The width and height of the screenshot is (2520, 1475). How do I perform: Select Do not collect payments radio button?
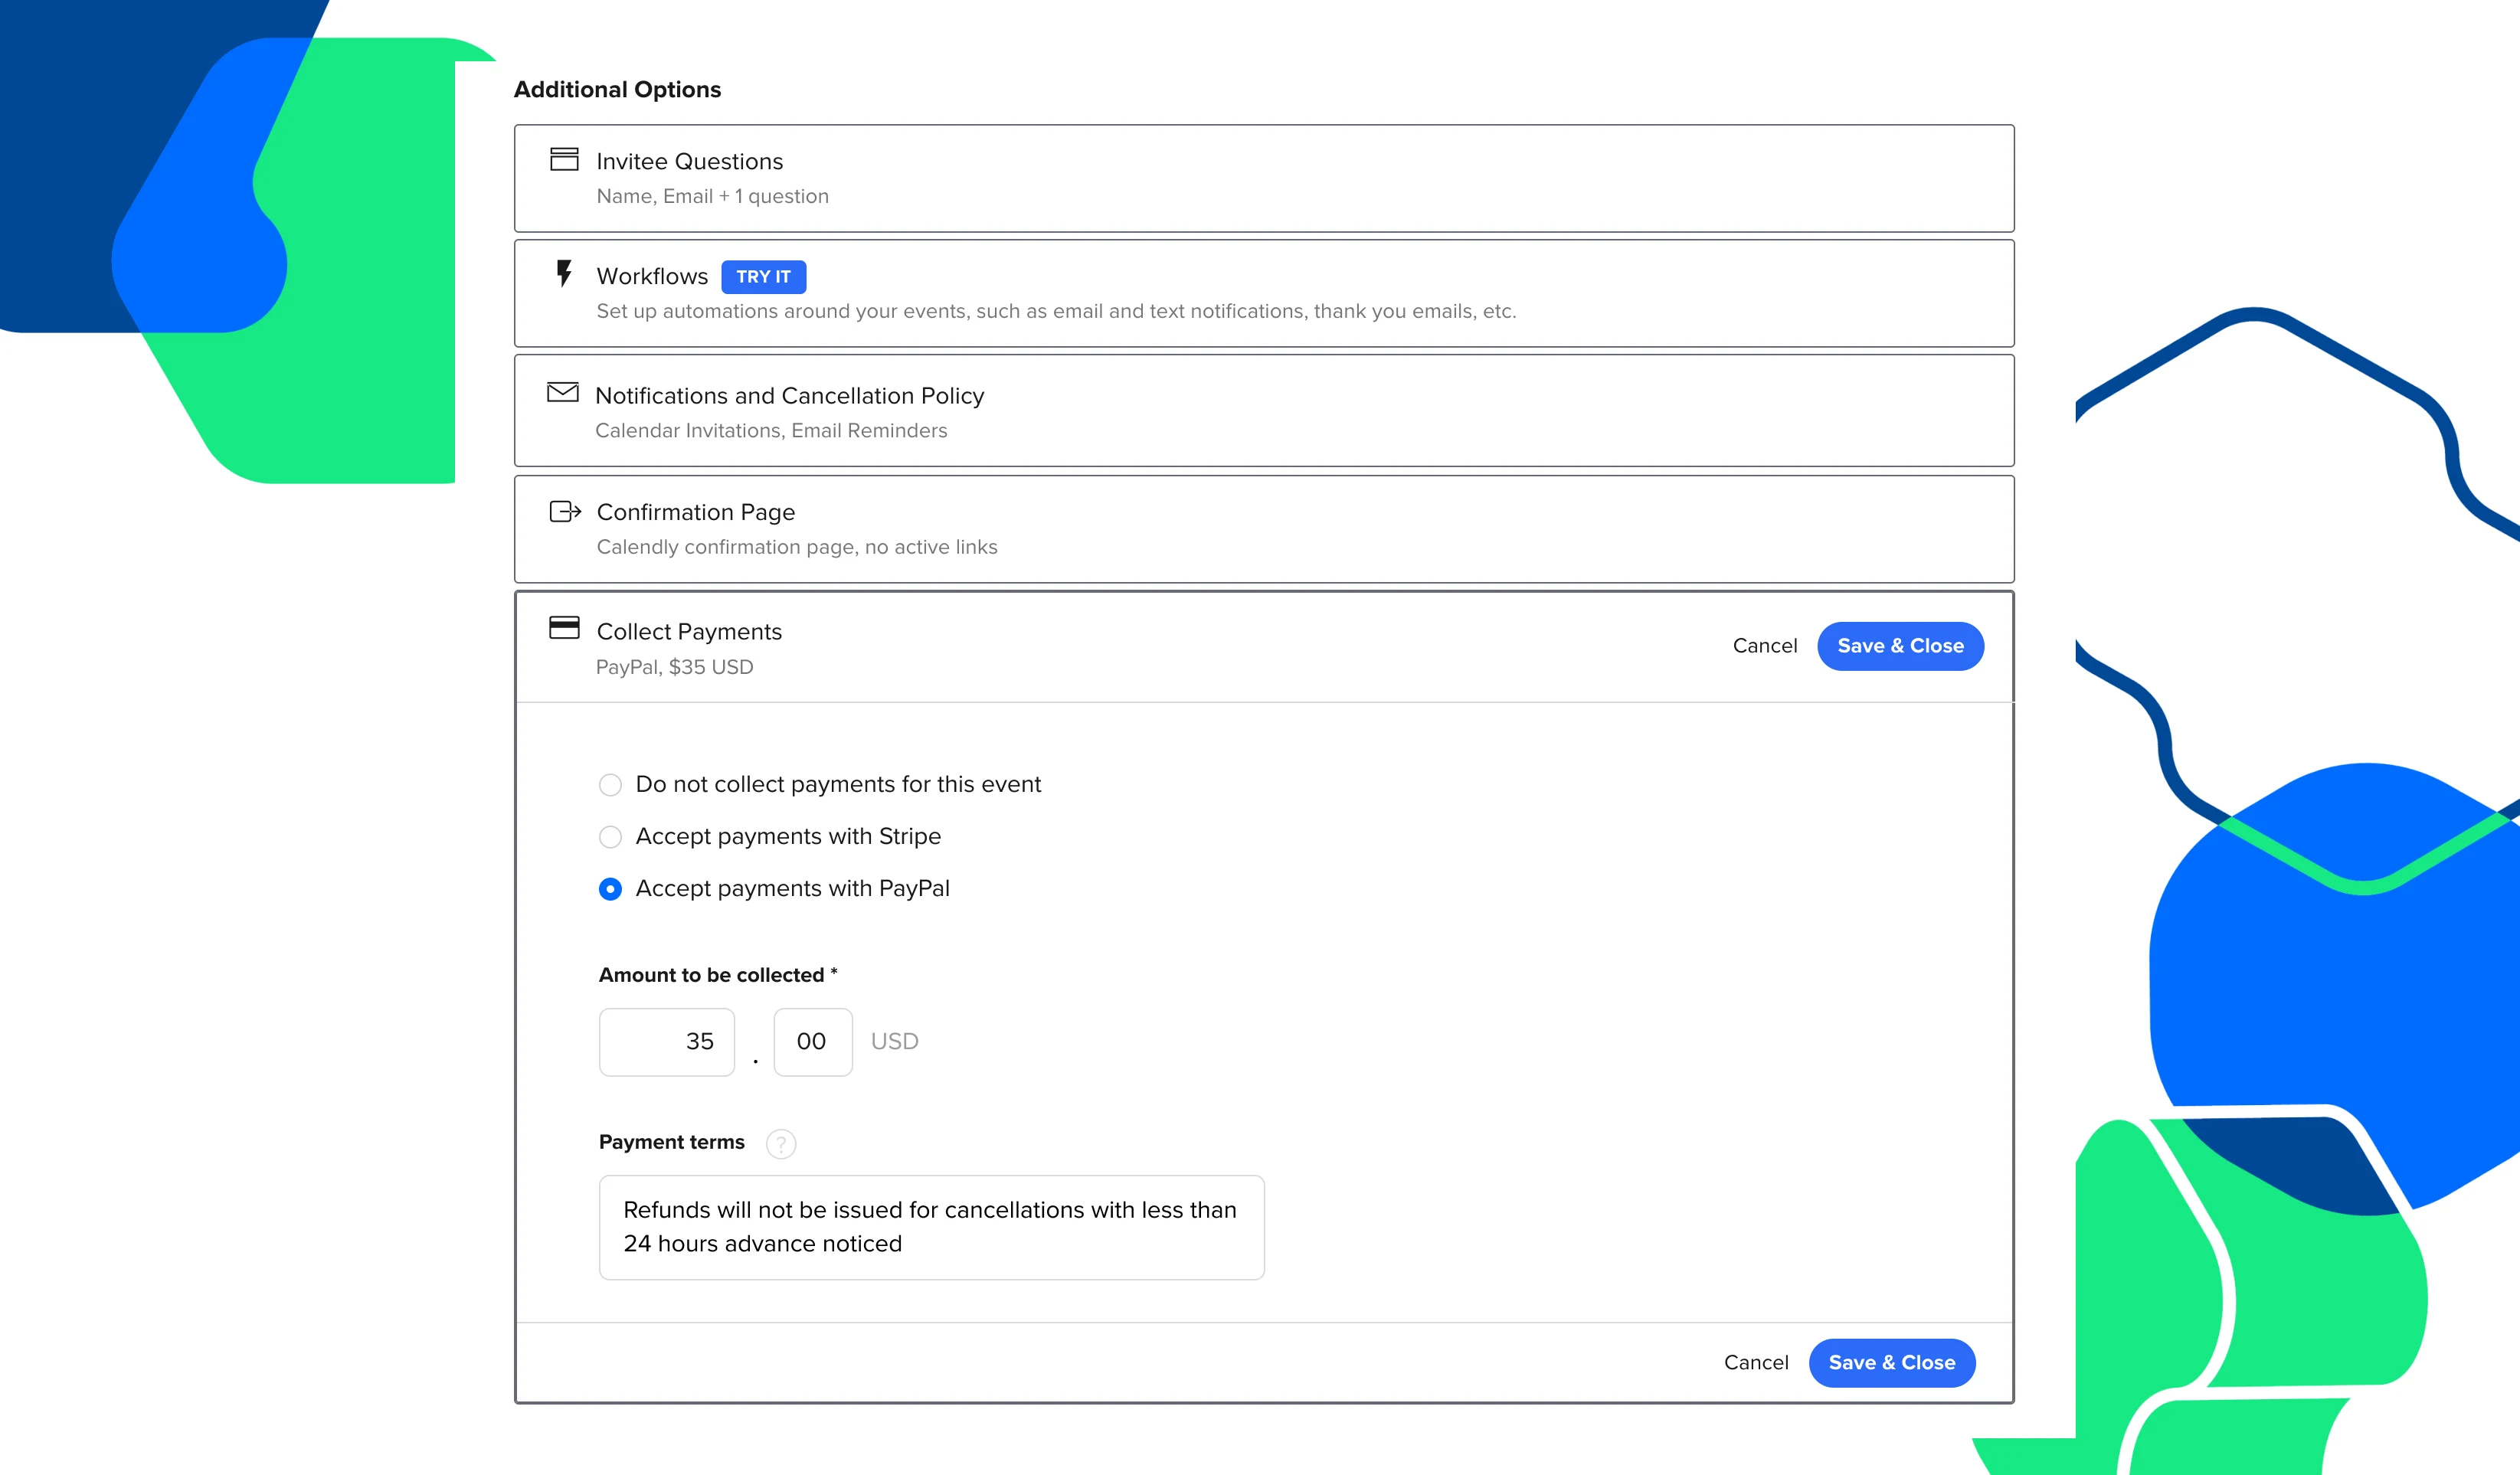click(610, 785)
